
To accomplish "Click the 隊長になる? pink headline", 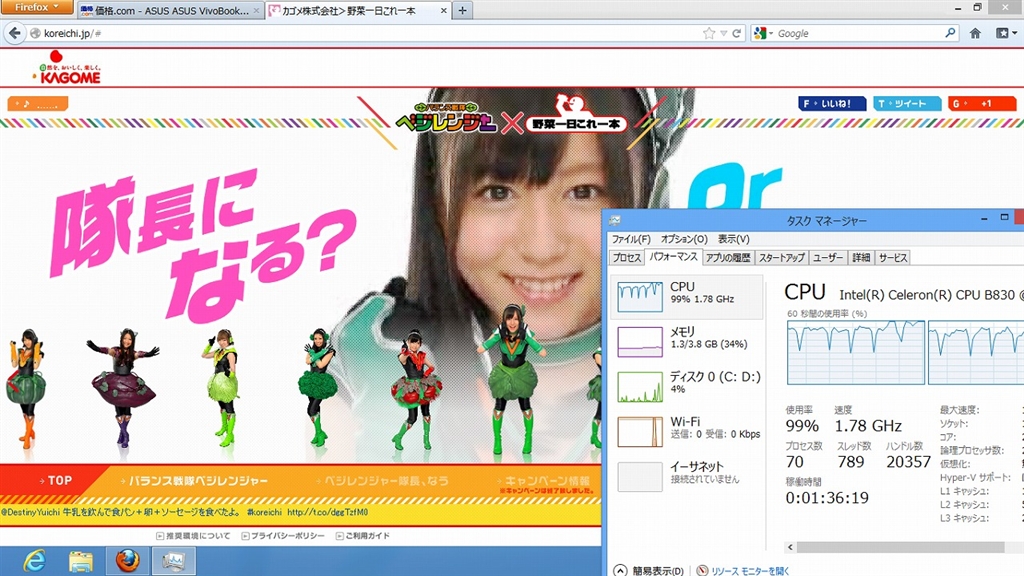I will (x=202, y=245).
